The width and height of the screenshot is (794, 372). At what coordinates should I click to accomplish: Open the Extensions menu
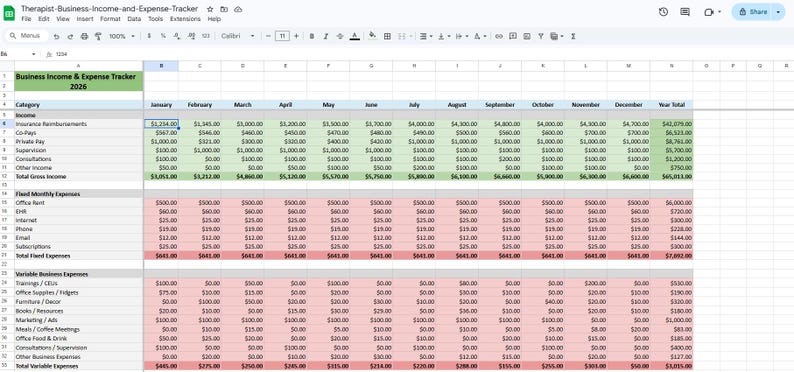click(185, 19)
